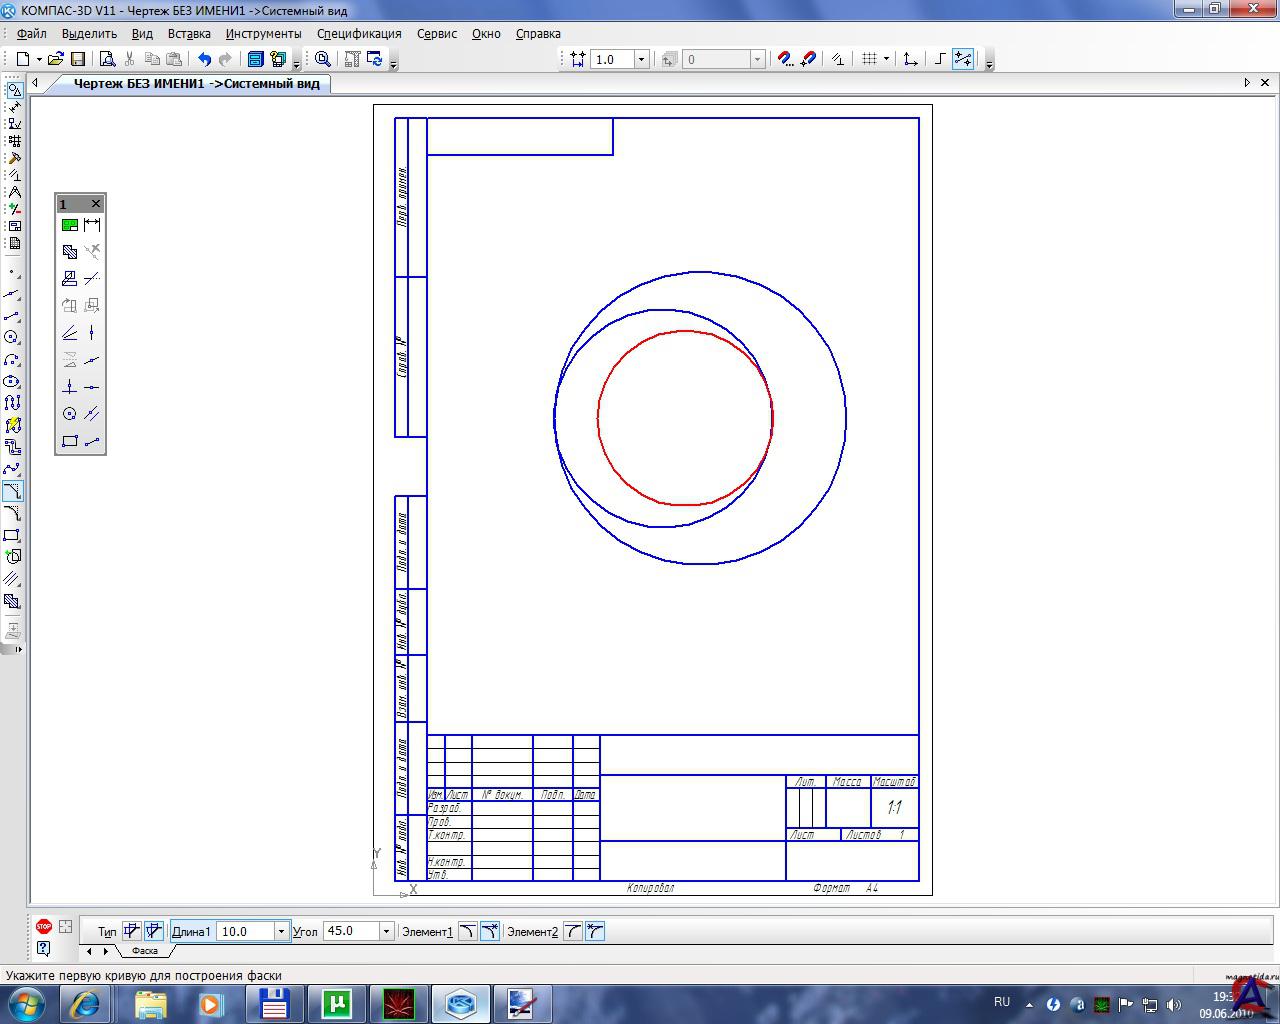Screen dimensions: 1280x1024
Task: Open the cursor step 1.0 dropdown
Action: point(641,60)
